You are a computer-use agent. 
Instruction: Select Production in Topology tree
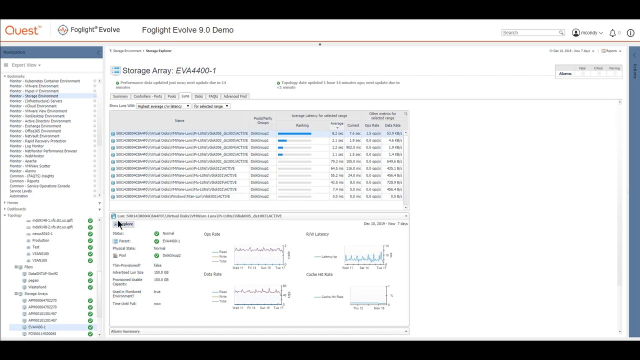[40, 240]
